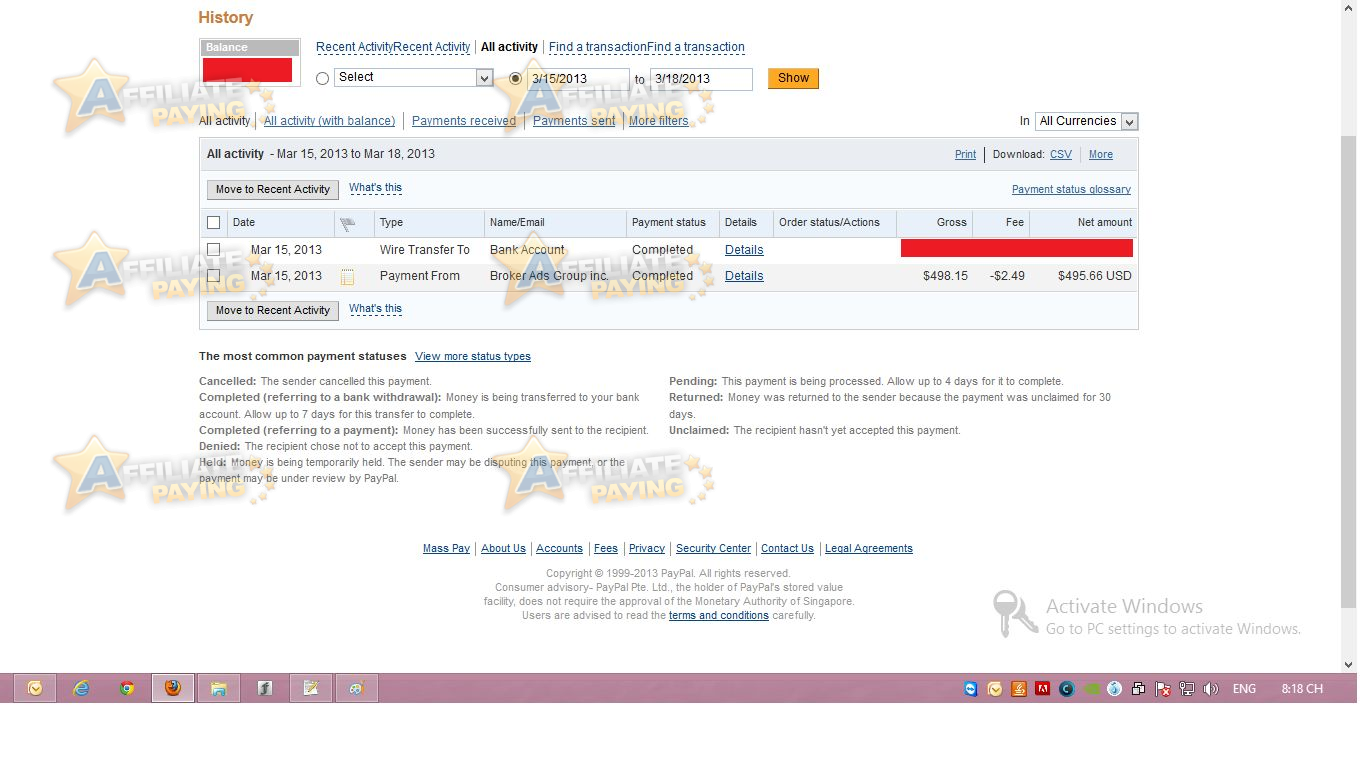This screenshot has width=1360, height=768.
Task: Click the blue globe tray icon
Action: pos(1115,689)
